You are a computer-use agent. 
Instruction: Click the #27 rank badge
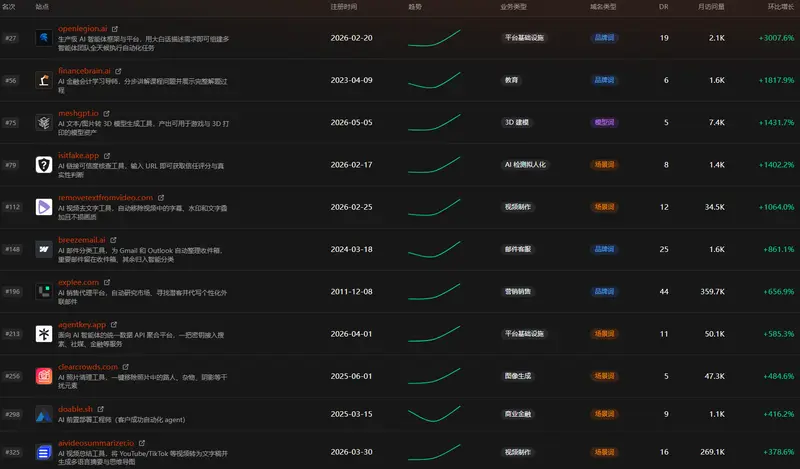11,38
